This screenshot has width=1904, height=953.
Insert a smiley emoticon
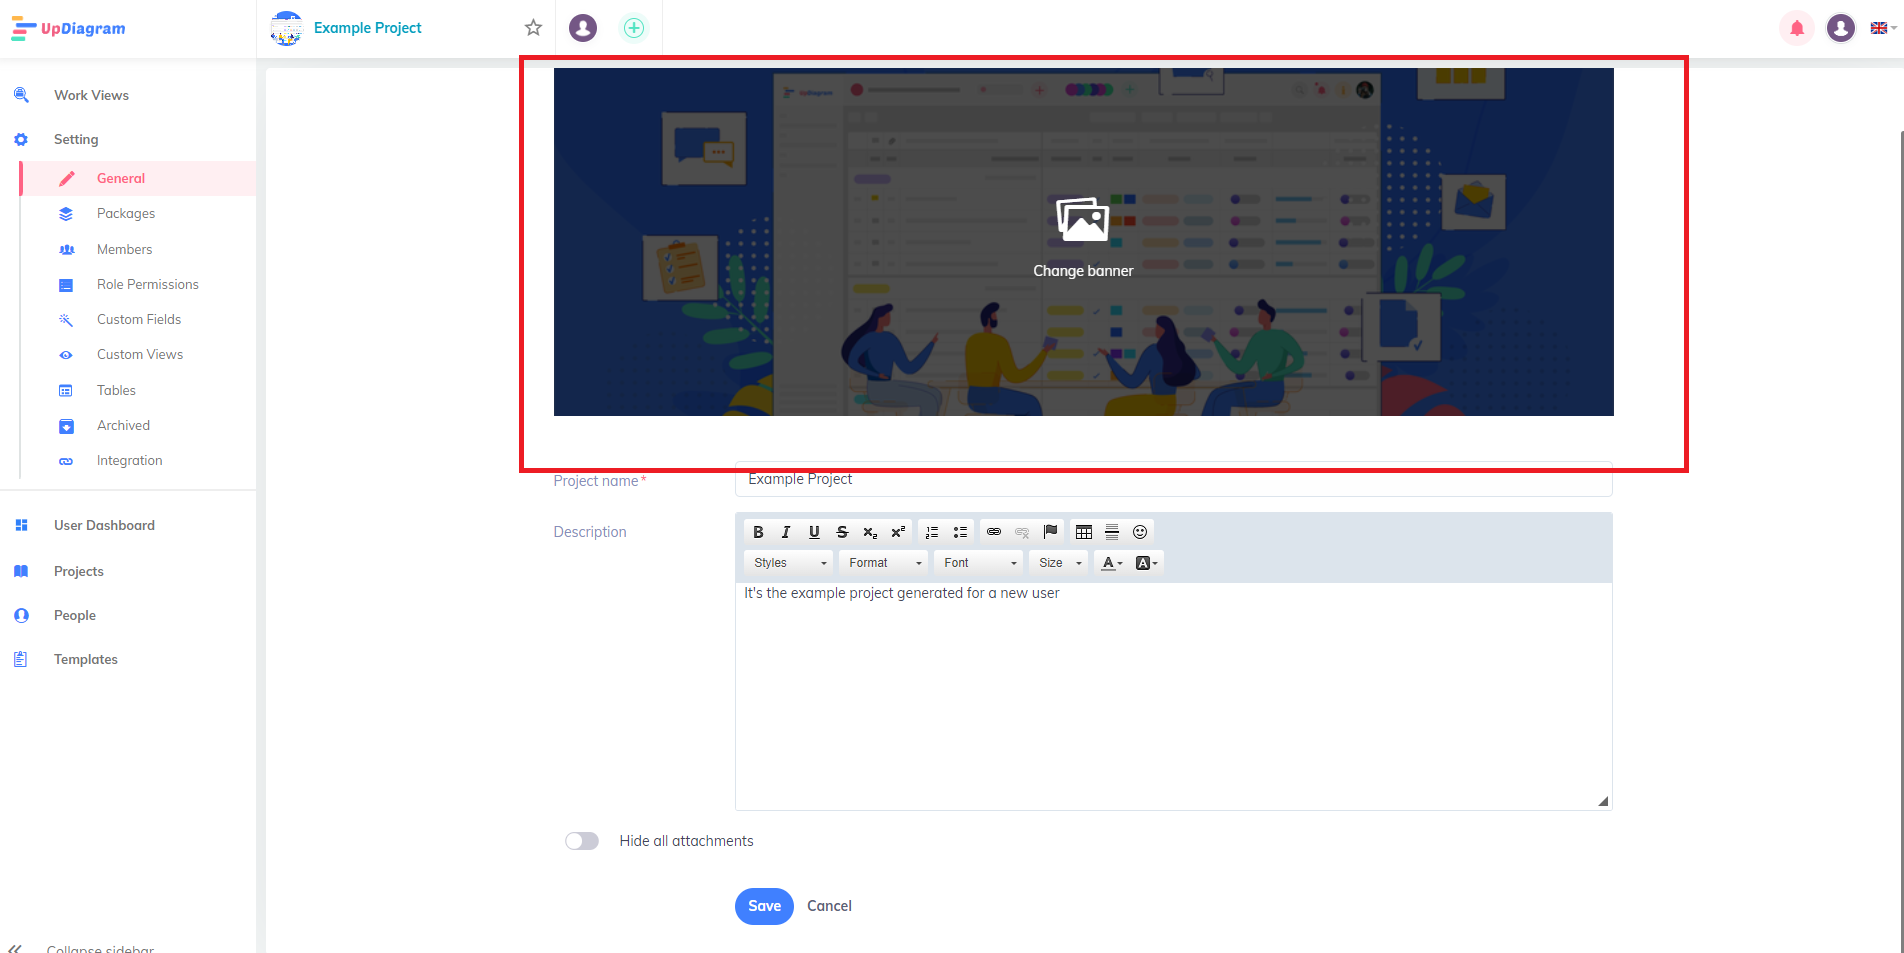[1140, 532]
